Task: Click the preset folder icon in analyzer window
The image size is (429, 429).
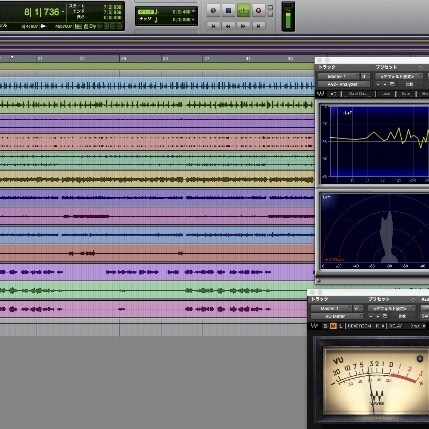Action: 392,84
